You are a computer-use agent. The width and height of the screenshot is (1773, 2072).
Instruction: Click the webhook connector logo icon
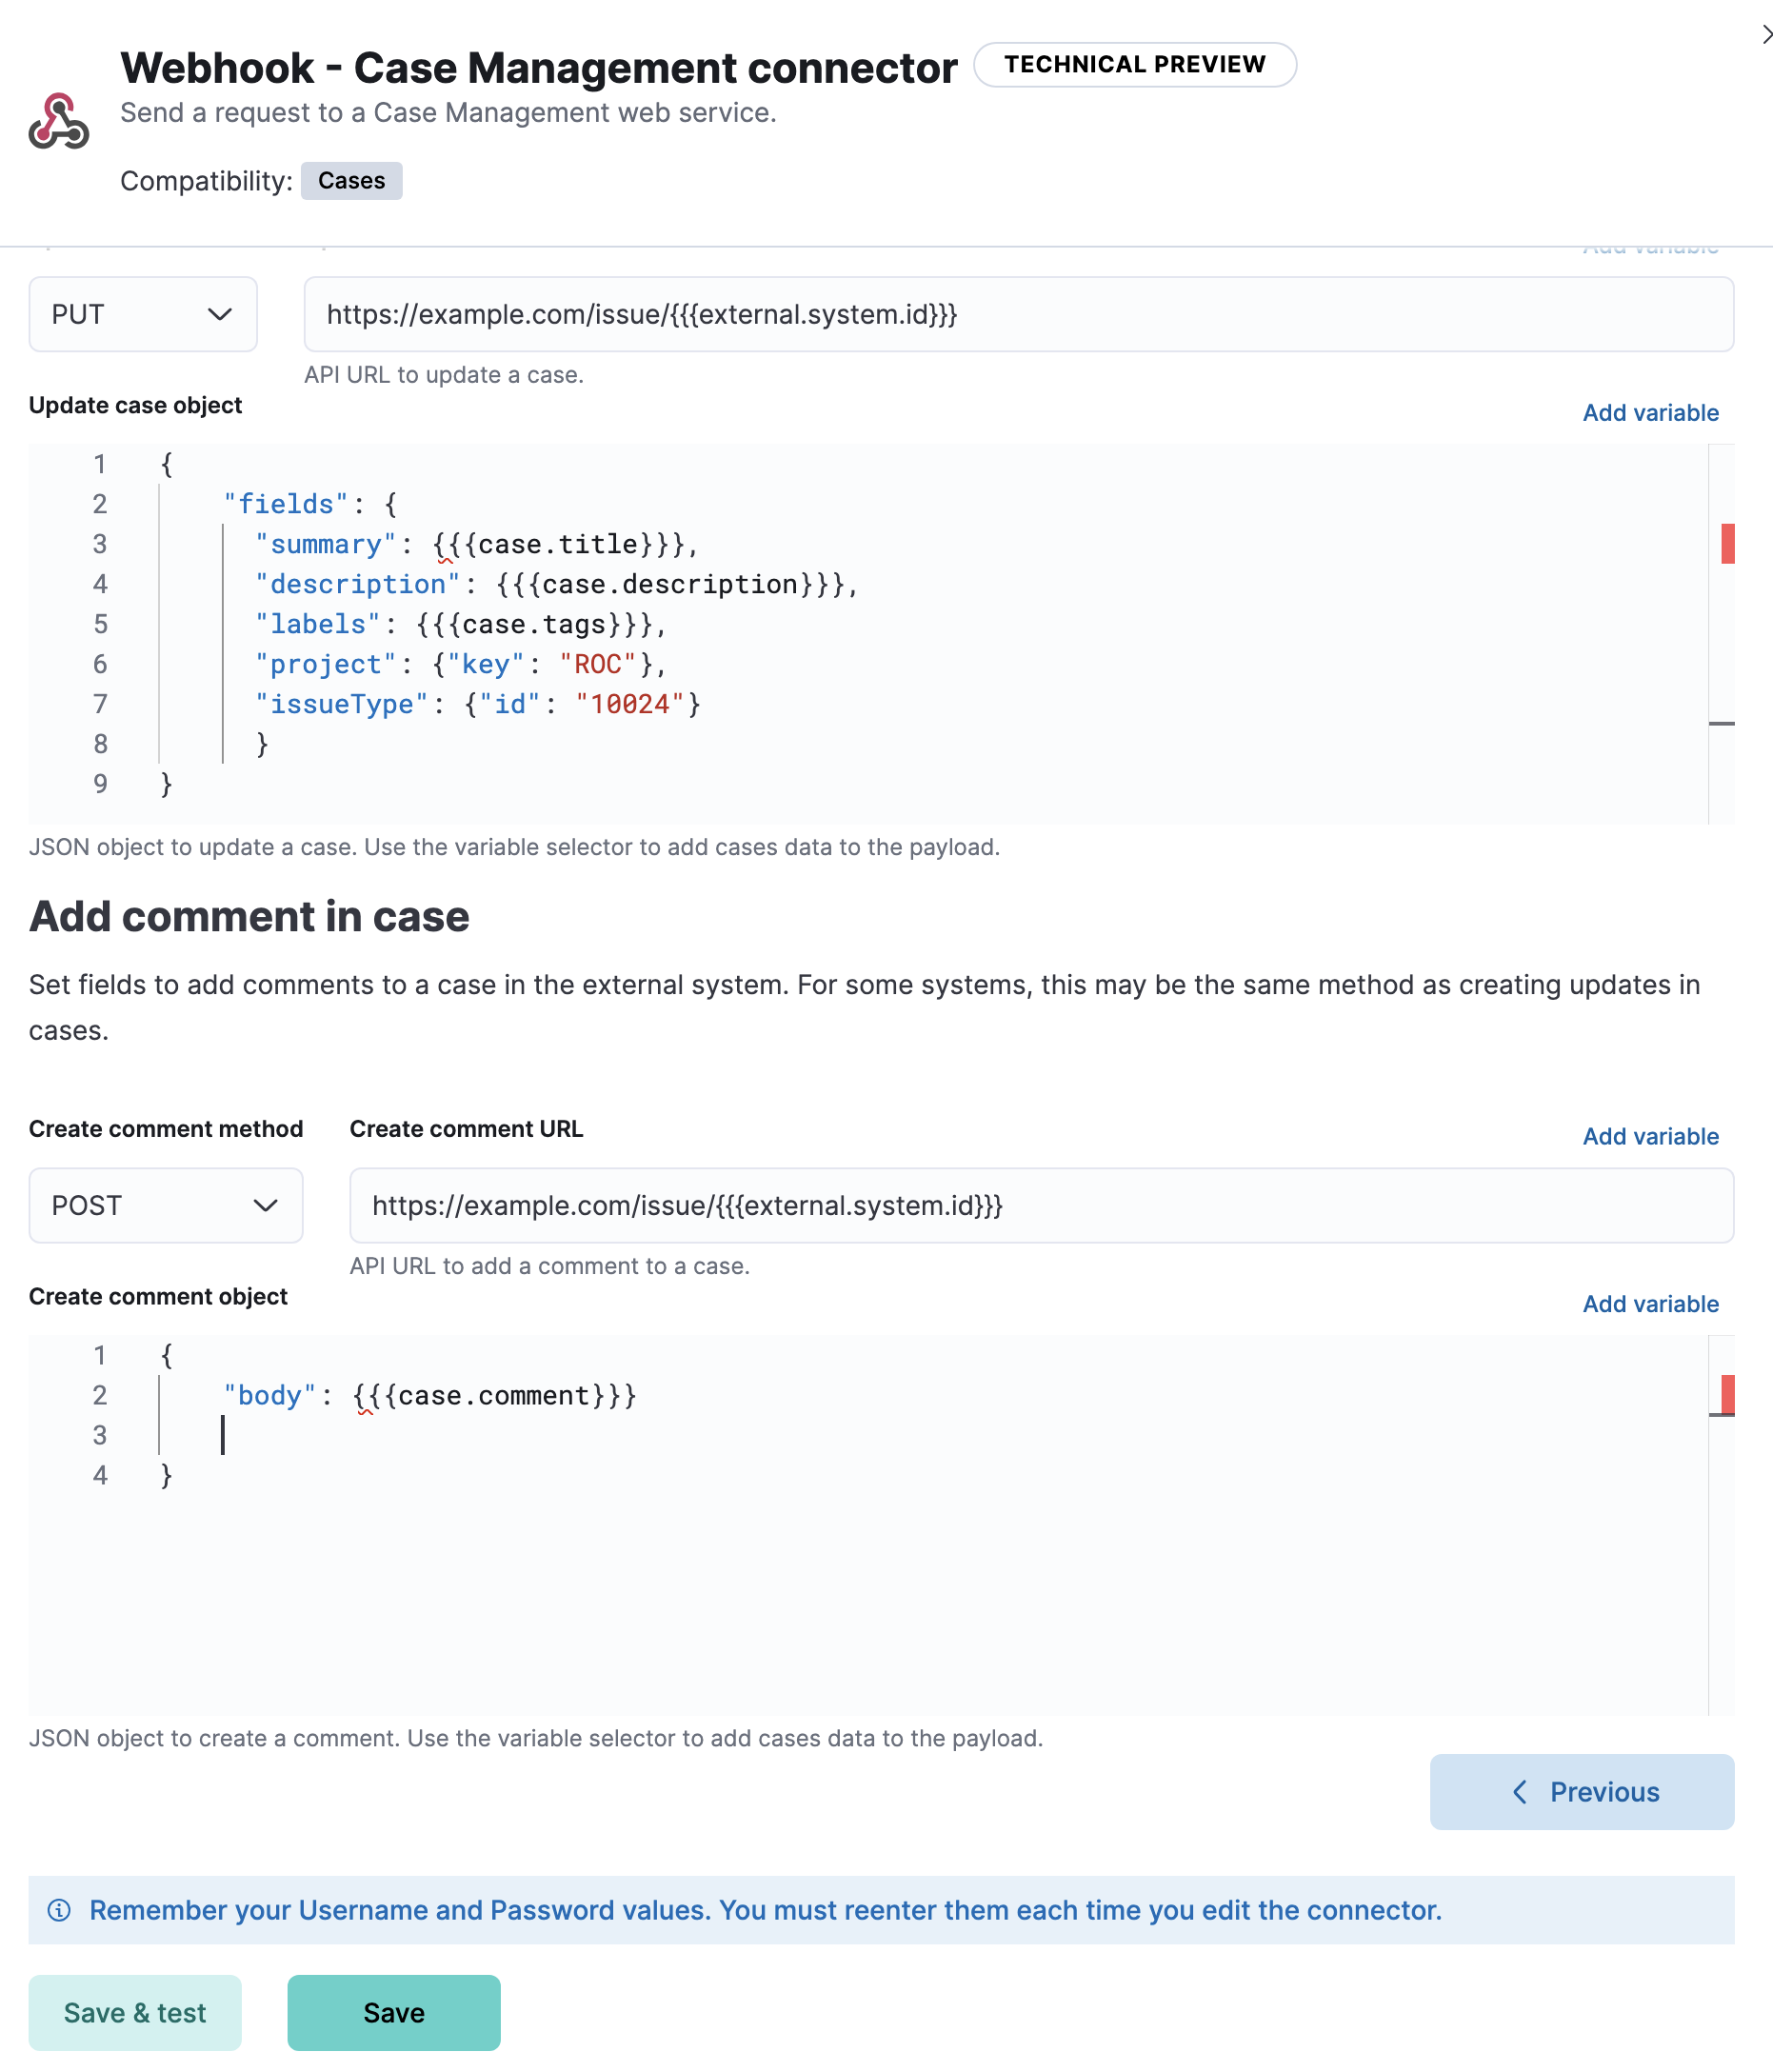pos(58,120)
